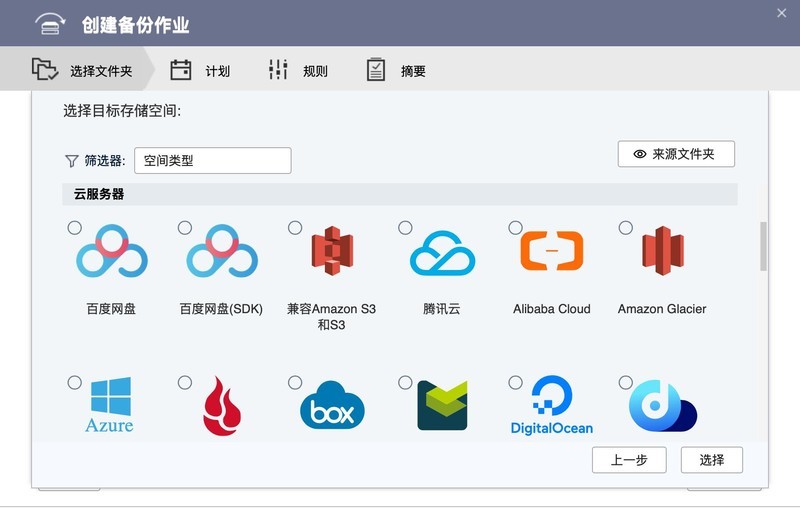
Task: Click the folder icon beside 选择文件夹
Action: 45,69
